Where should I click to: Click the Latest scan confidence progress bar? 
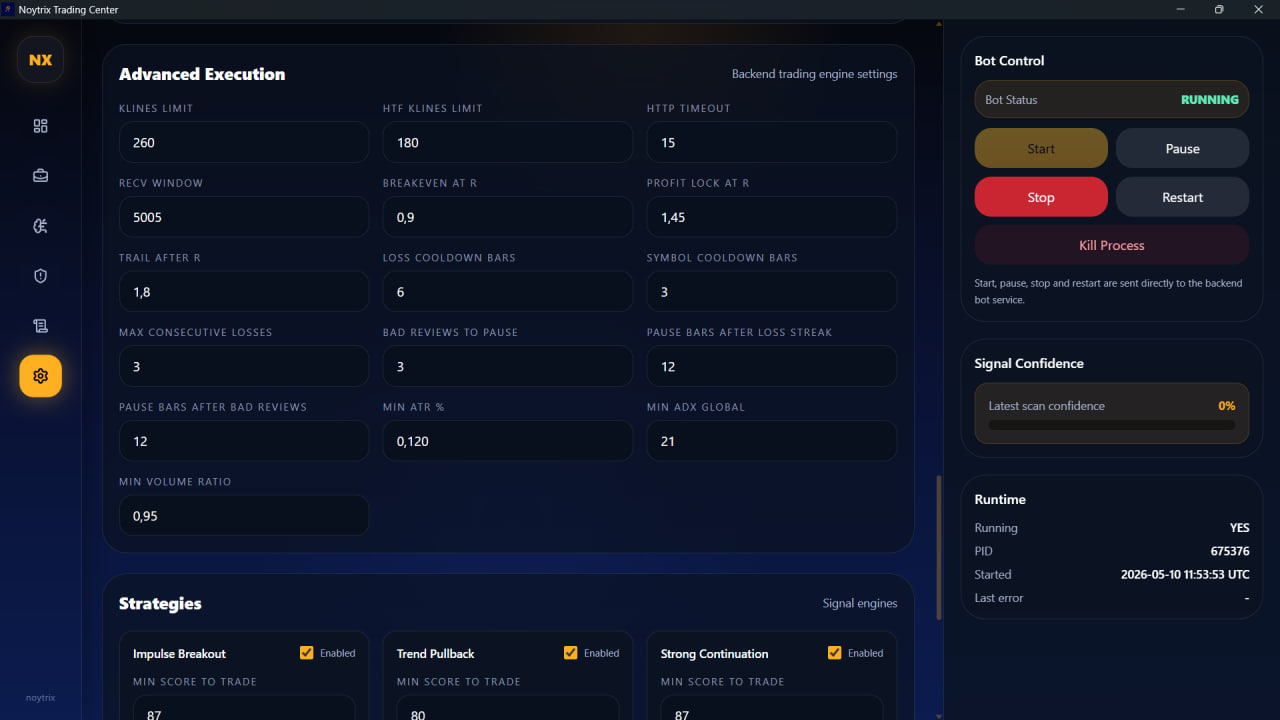[x=1112, y=425]
